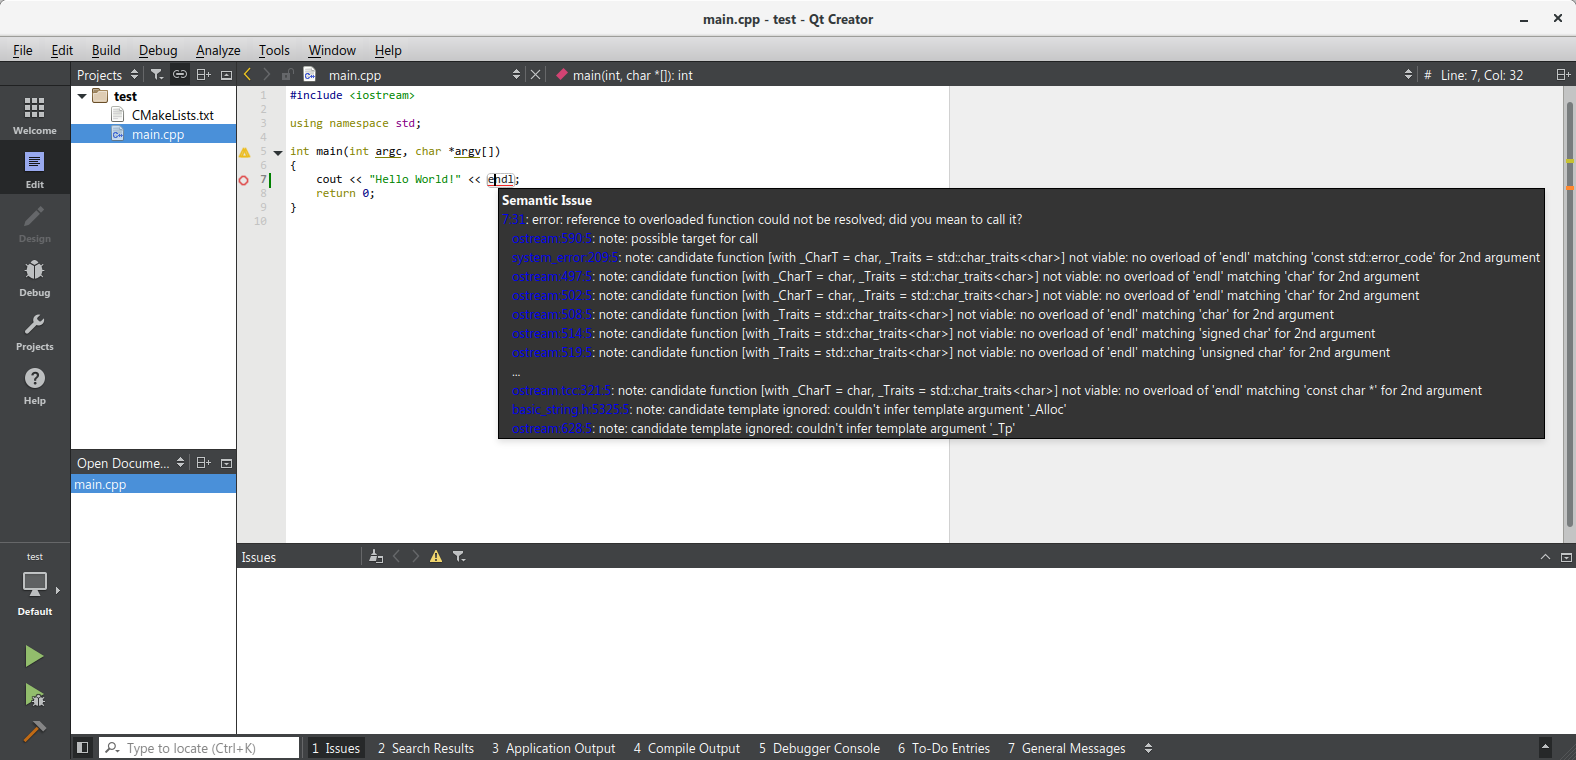The image size is (1576, 760).
Task: Switch to Debug mode
Action: 35,276
